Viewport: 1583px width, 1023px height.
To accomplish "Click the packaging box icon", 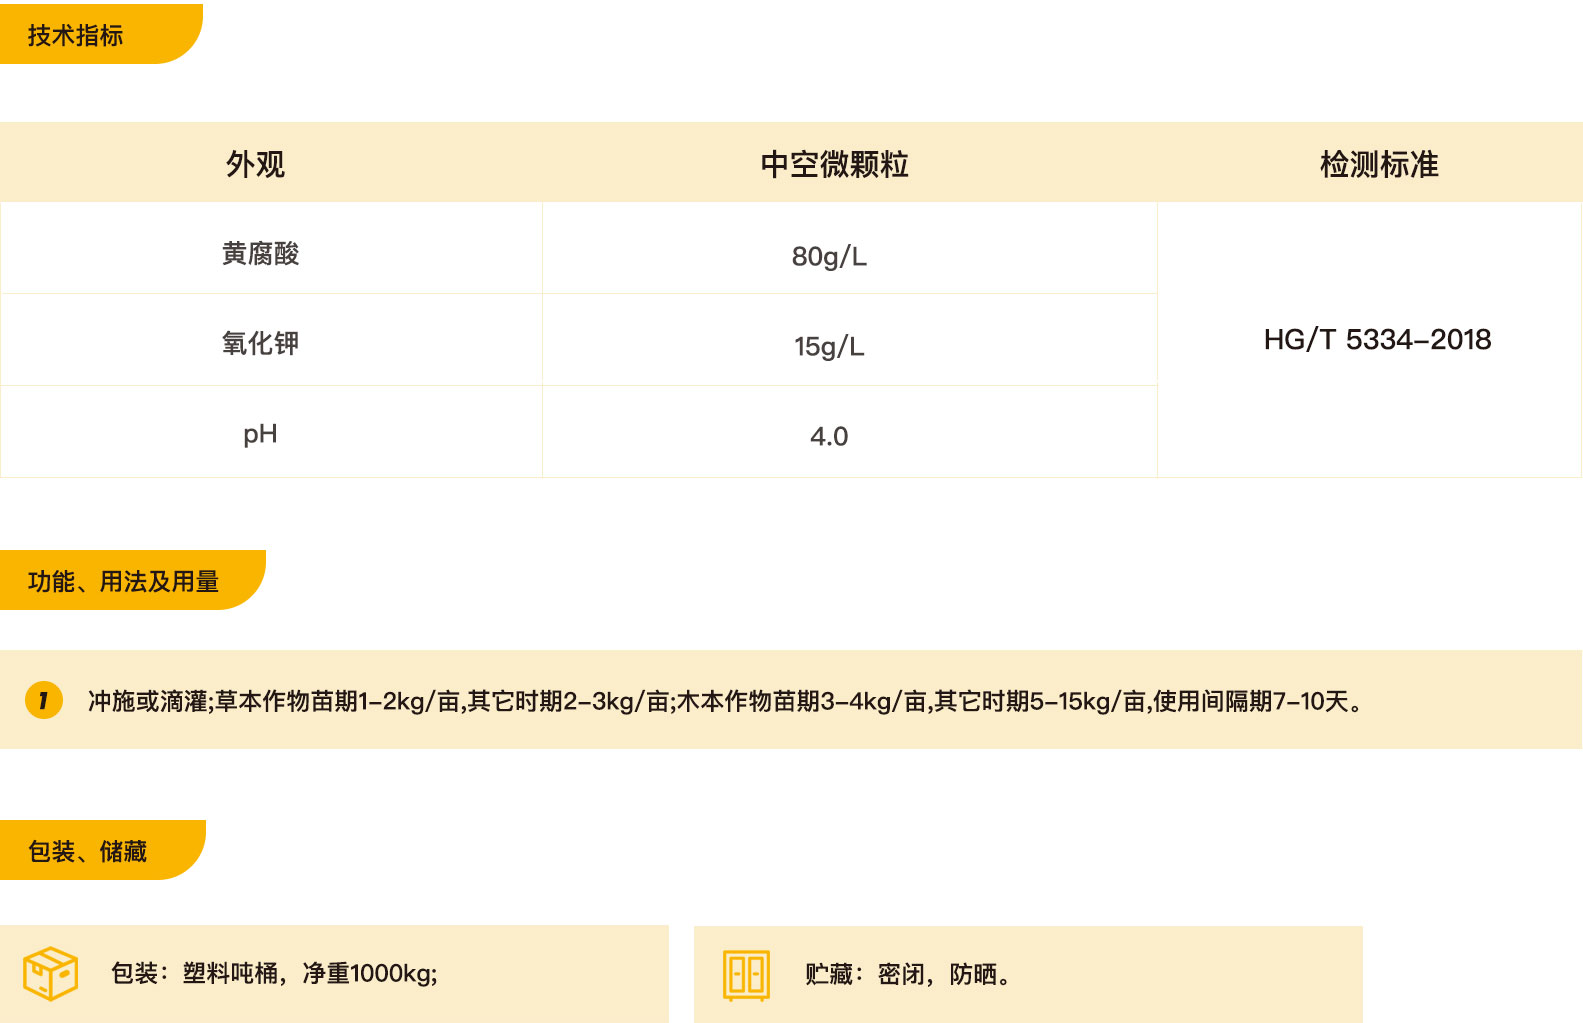I will pyautogui.click(x=50, y=973).
